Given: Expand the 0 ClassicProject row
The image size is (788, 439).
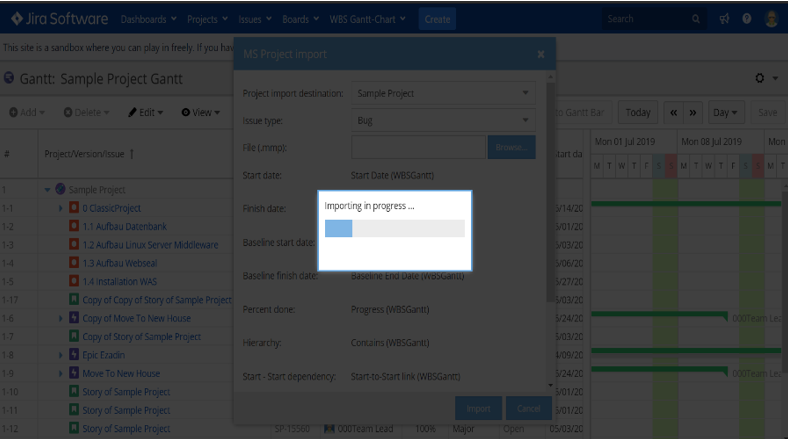Looking at the screenshot, I should 60,208.
